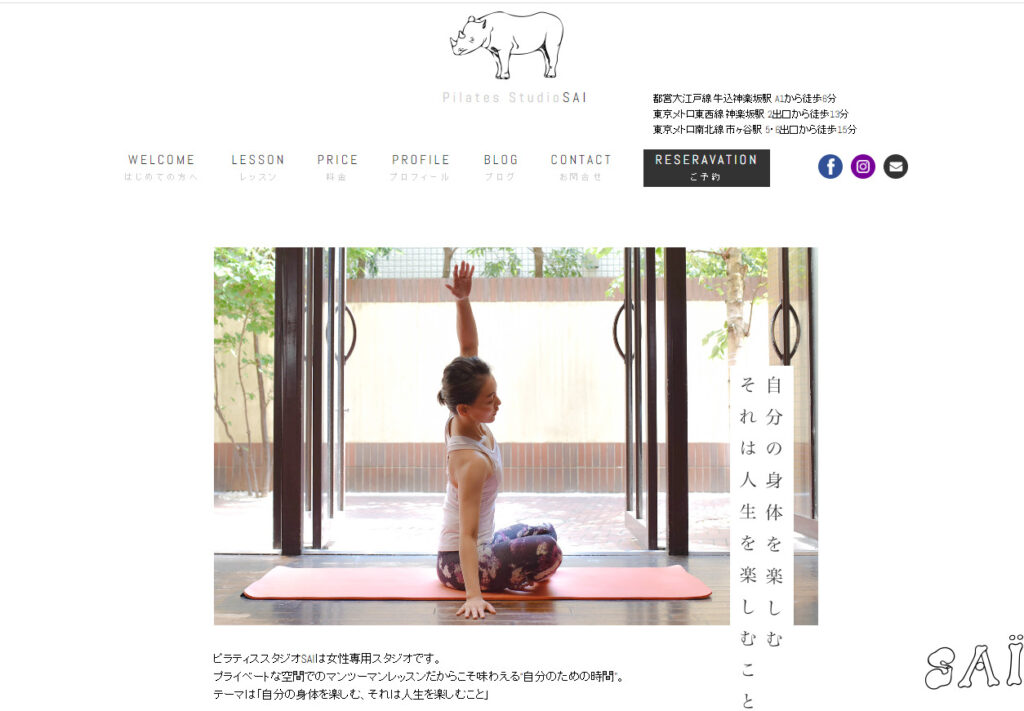Click the orange yoga mat in photo
This screenshot has width=1024, height=711.
point(477,582)
